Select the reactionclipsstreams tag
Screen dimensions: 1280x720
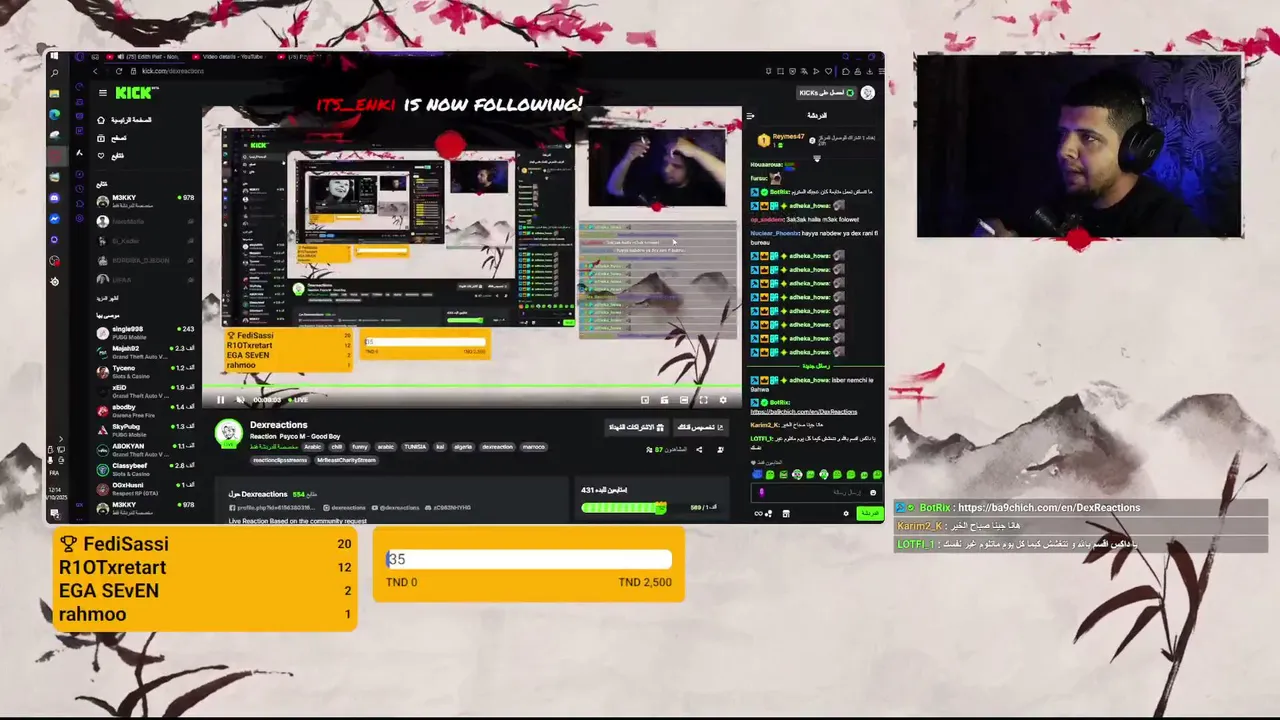(280, 460)
